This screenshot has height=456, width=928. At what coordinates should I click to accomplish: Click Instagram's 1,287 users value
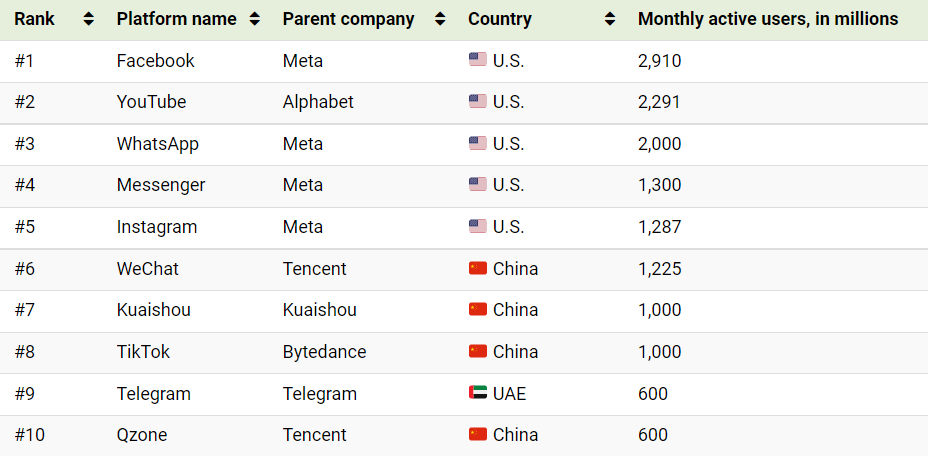[659, 227]
